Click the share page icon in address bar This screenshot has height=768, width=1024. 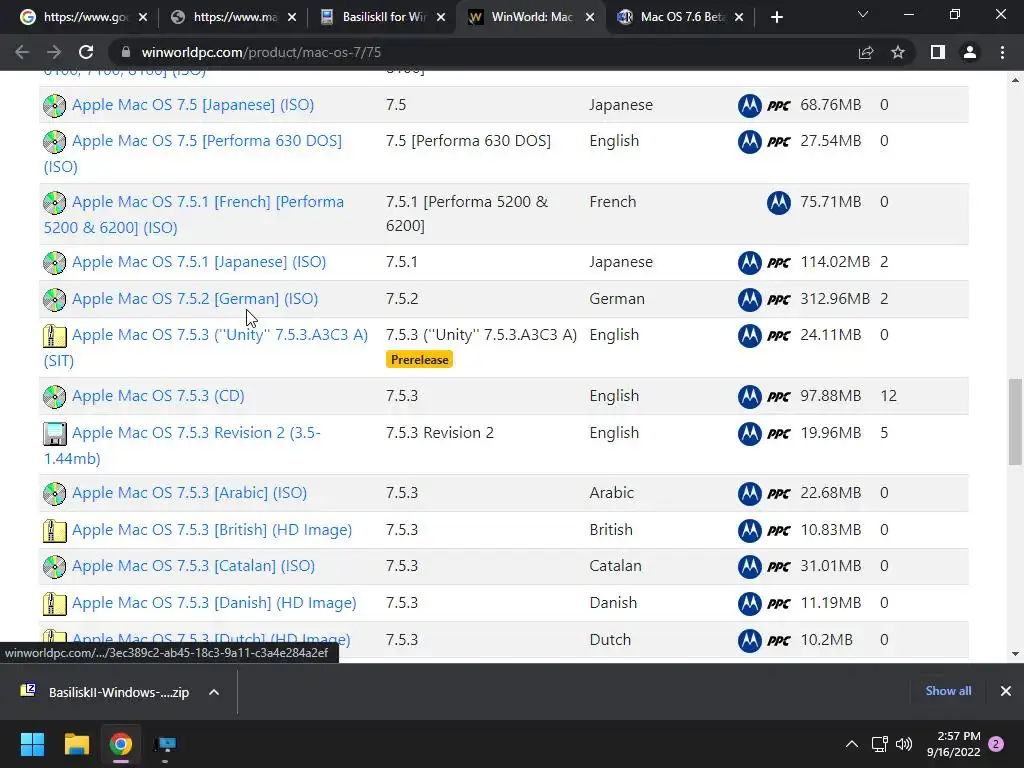(866, 52)
